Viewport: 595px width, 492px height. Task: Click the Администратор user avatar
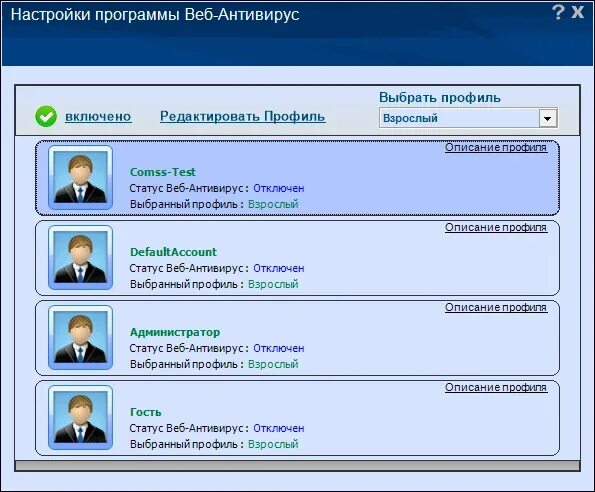coord(80,337)
